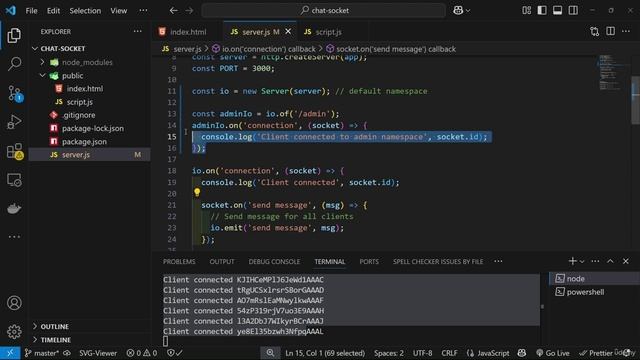Viewport: 640px width, 360px height.
Task: Click the VS Code logo icon
Action: pyautogui.click(x=11, y=10)
